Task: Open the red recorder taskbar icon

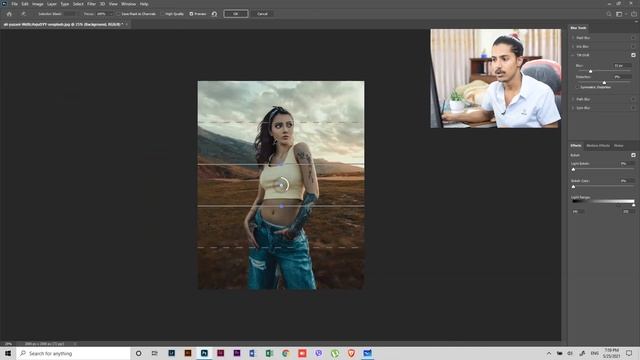Action: [x=302, y=353]
